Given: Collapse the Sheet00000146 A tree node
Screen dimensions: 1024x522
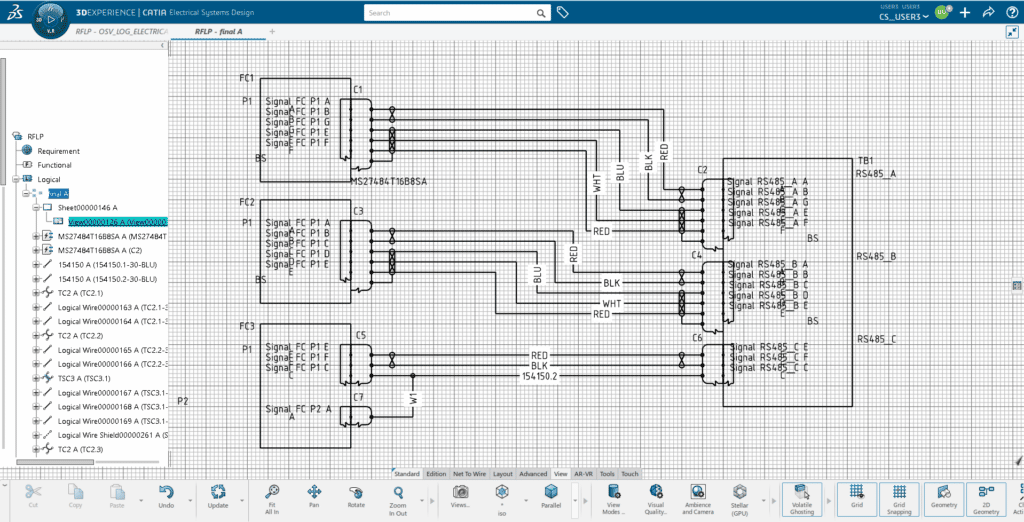Looking at the screenshot, I should pyautogui.click(x=35, y=207).
